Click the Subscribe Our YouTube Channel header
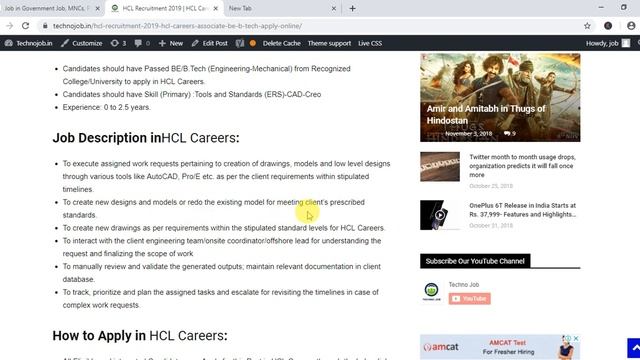This screenshot has width=640, height=360. (x=475, y=261)
